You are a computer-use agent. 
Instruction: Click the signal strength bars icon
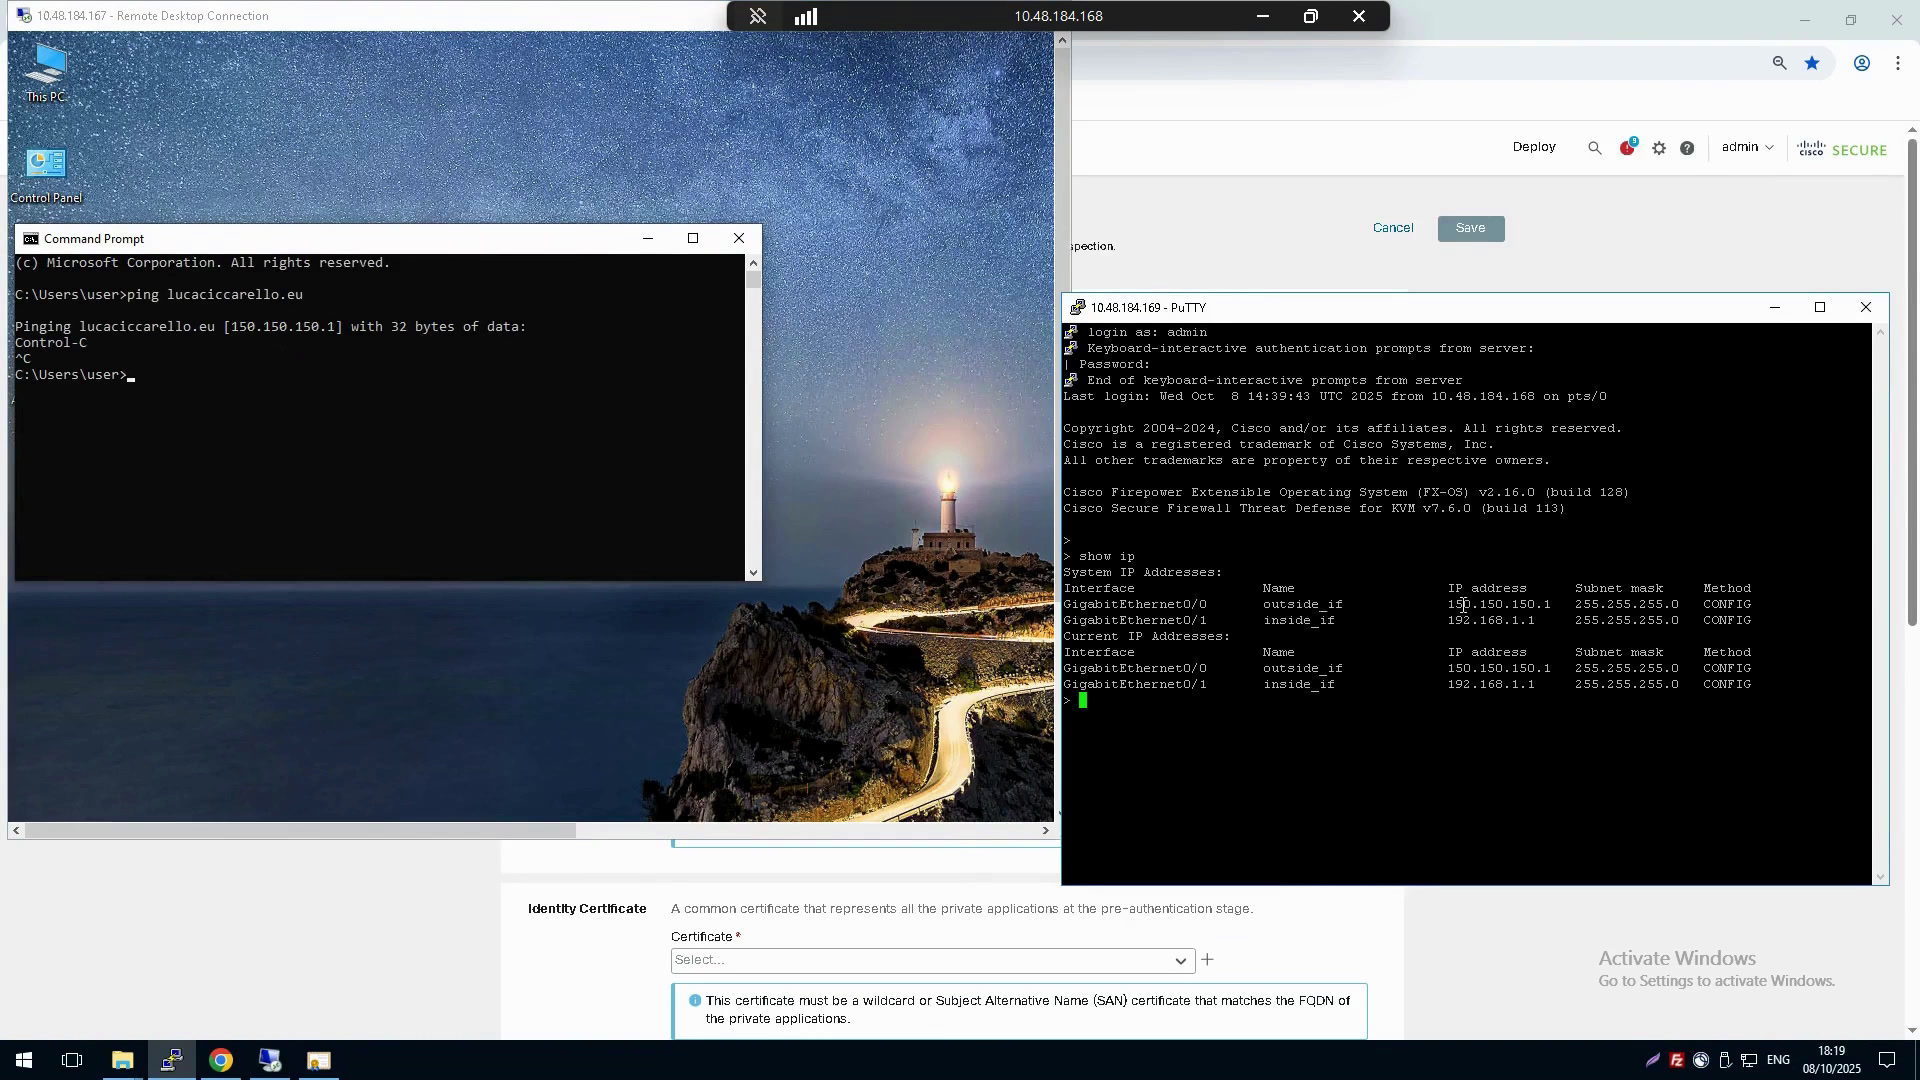point(806,16)
